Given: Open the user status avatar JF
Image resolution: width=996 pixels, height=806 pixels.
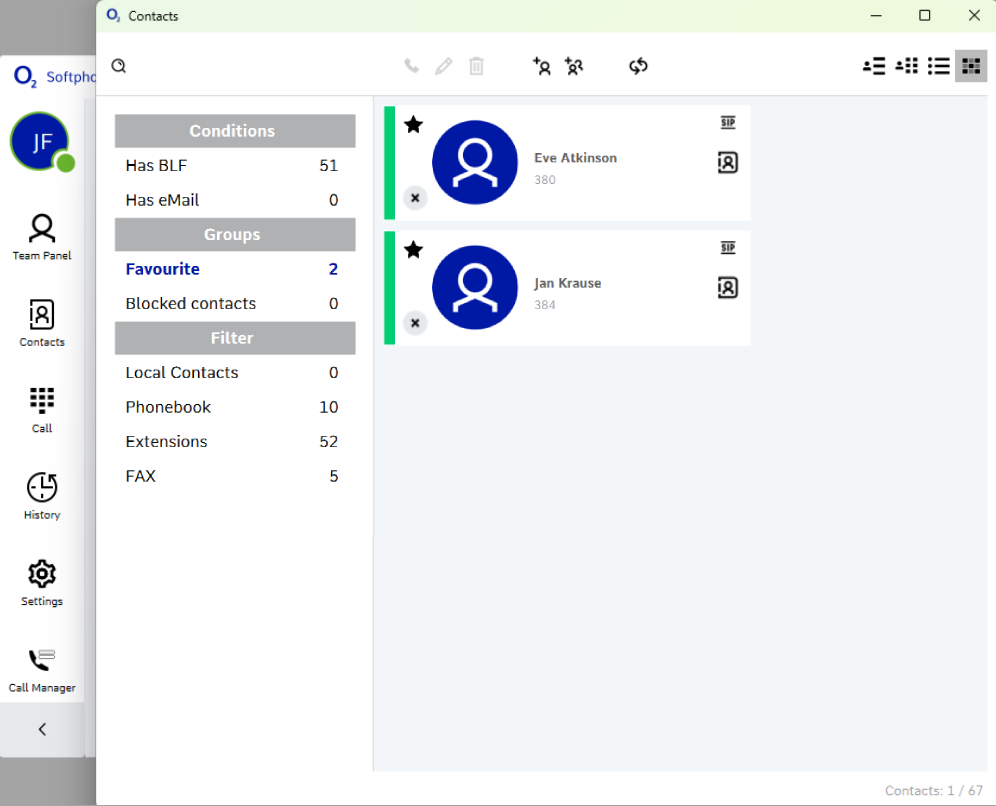Looking at the screenshot, I should pos(41,142).
